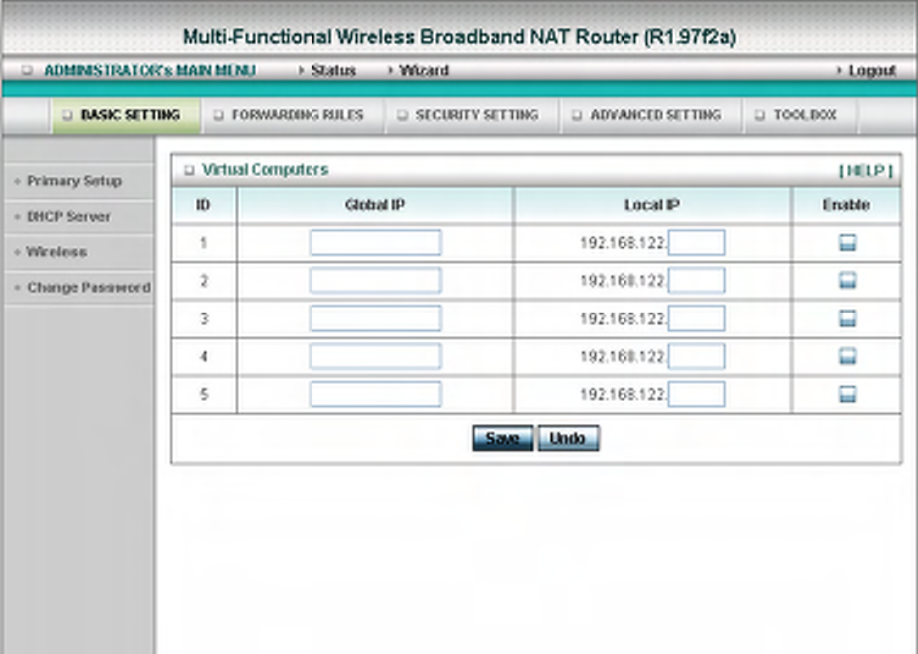This screenshot has width=918, height=654.
Task: Open the SECURITY SETTING tab
Action: click(x=472, y=115)
